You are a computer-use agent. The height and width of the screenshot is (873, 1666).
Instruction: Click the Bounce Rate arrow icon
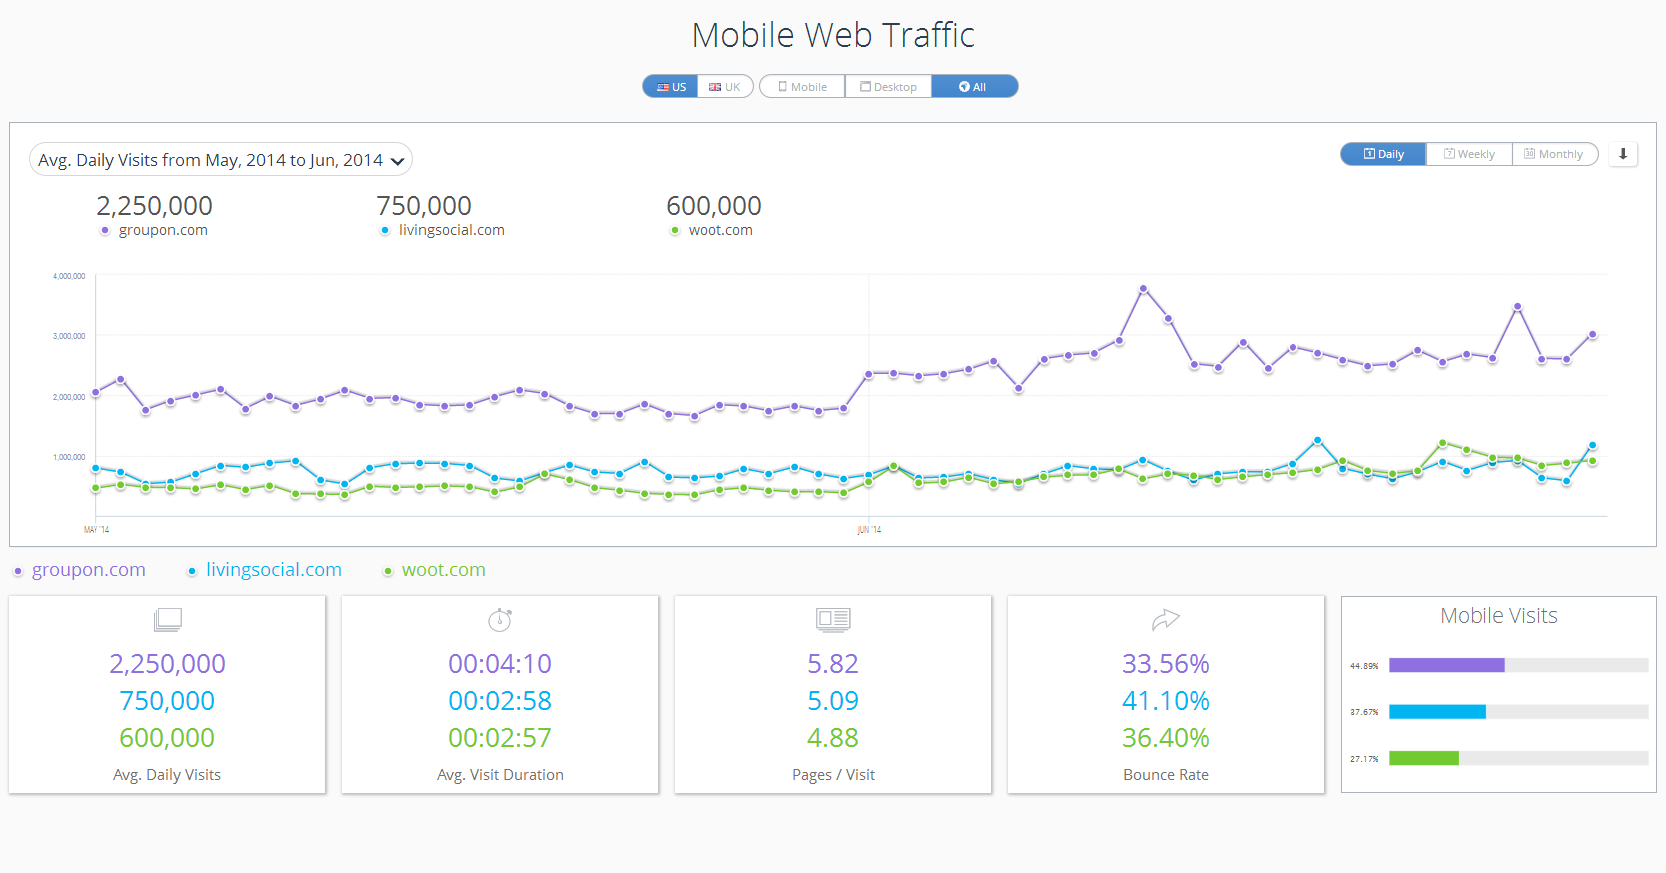click(1166, 620)
